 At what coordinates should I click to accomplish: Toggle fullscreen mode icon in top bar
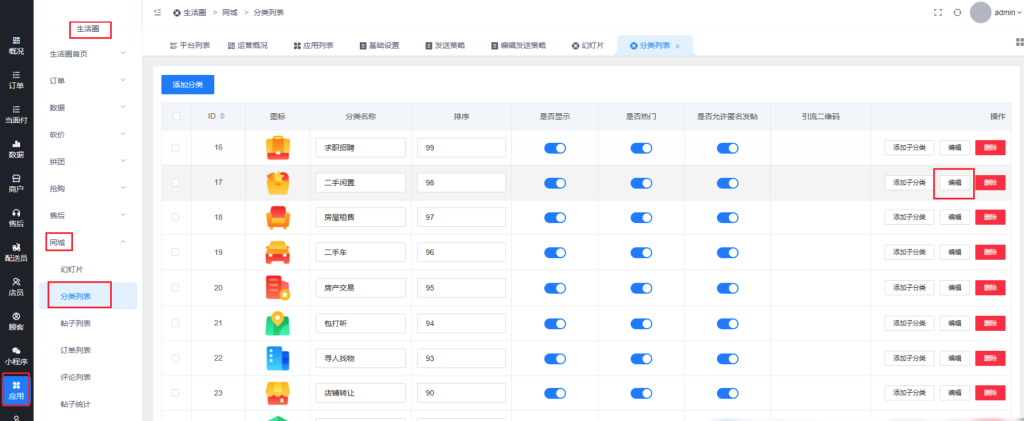click(x=937, y=12)
